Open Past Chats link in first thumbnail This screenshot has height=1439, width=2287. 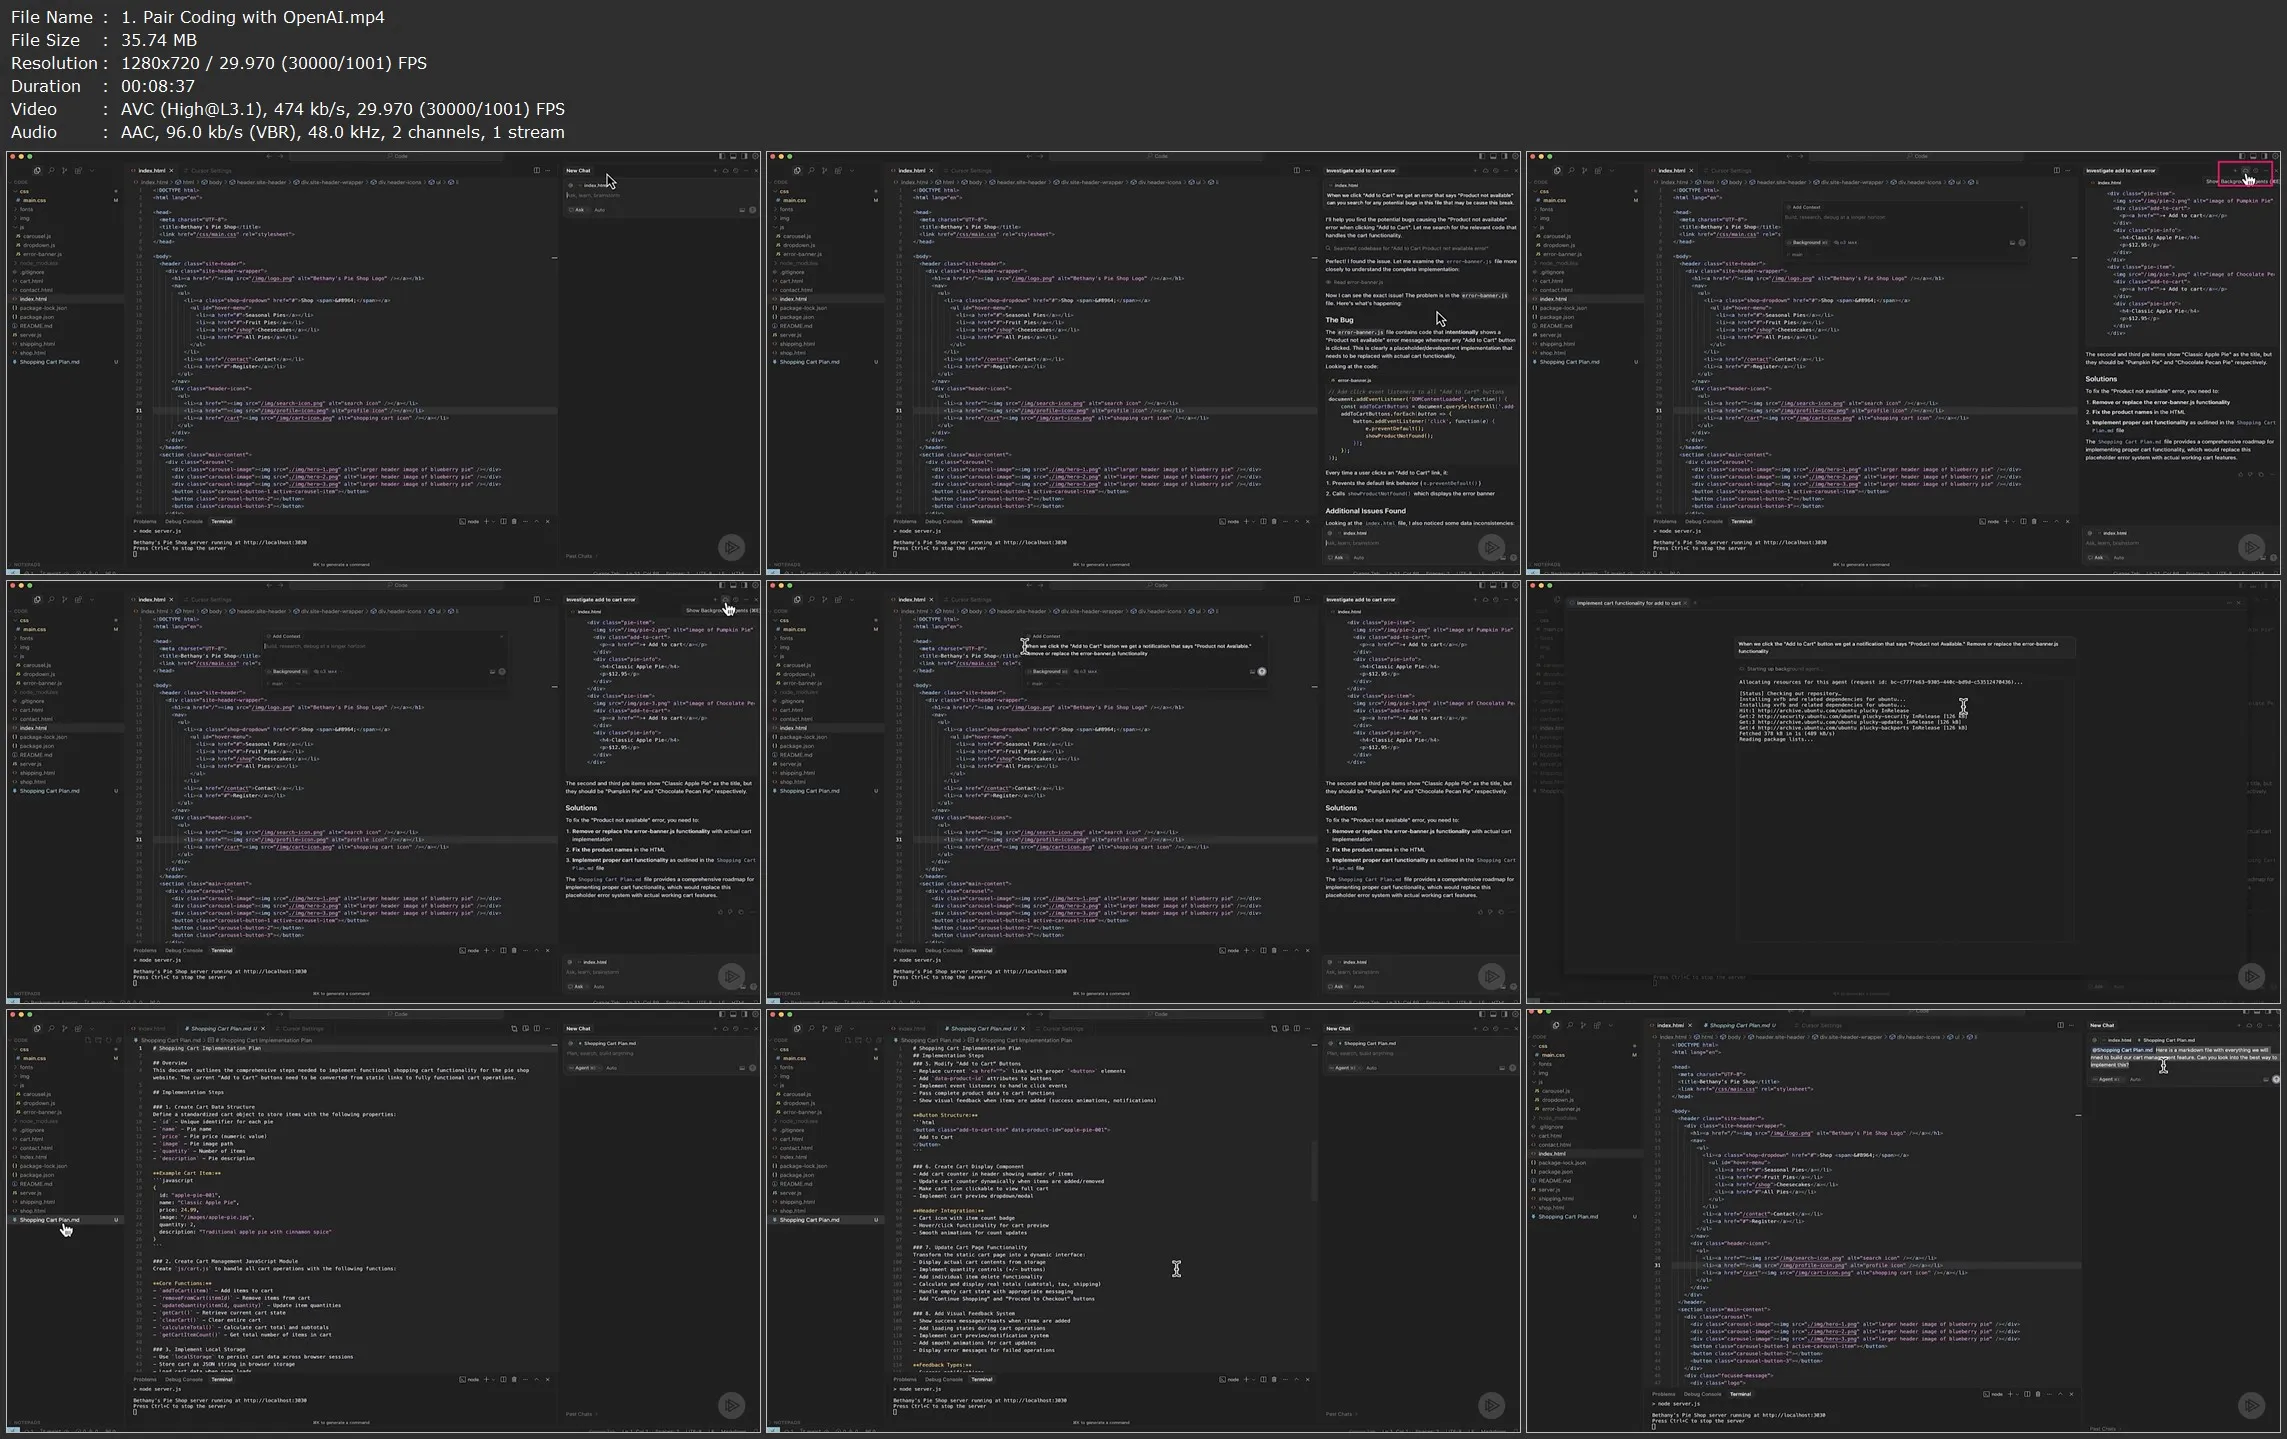580,556
